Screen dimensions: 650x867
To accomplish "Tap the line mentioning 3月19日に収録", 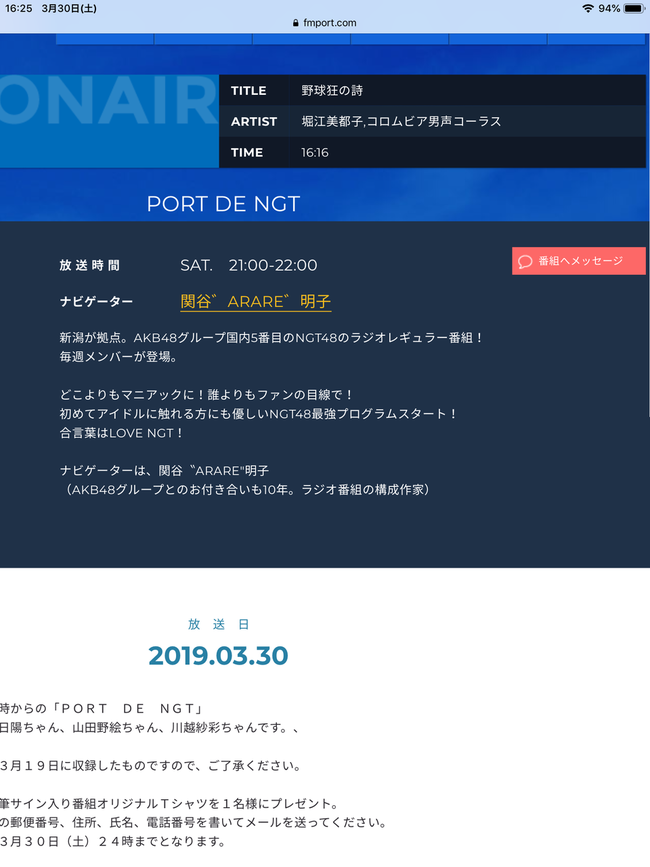I will tap(151, 766).
